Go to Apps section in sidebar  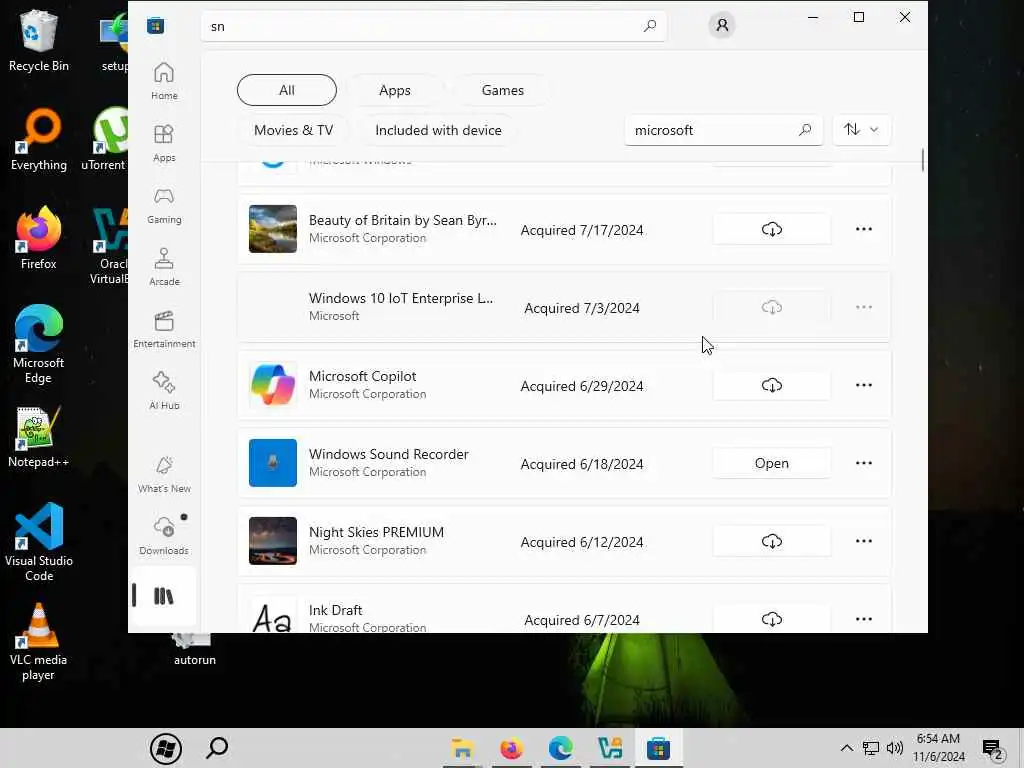pos(164,143)
